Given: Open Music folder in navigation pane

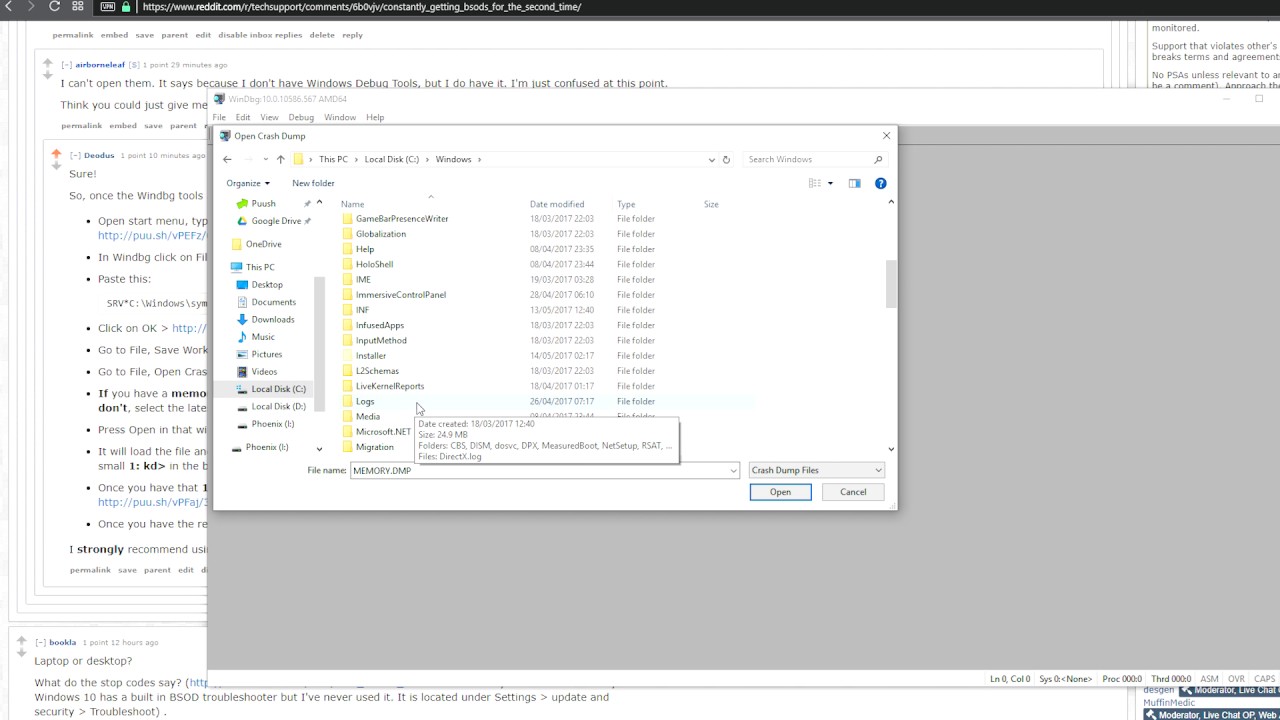Looking at the screenshot, I should (x=263, y=337).
